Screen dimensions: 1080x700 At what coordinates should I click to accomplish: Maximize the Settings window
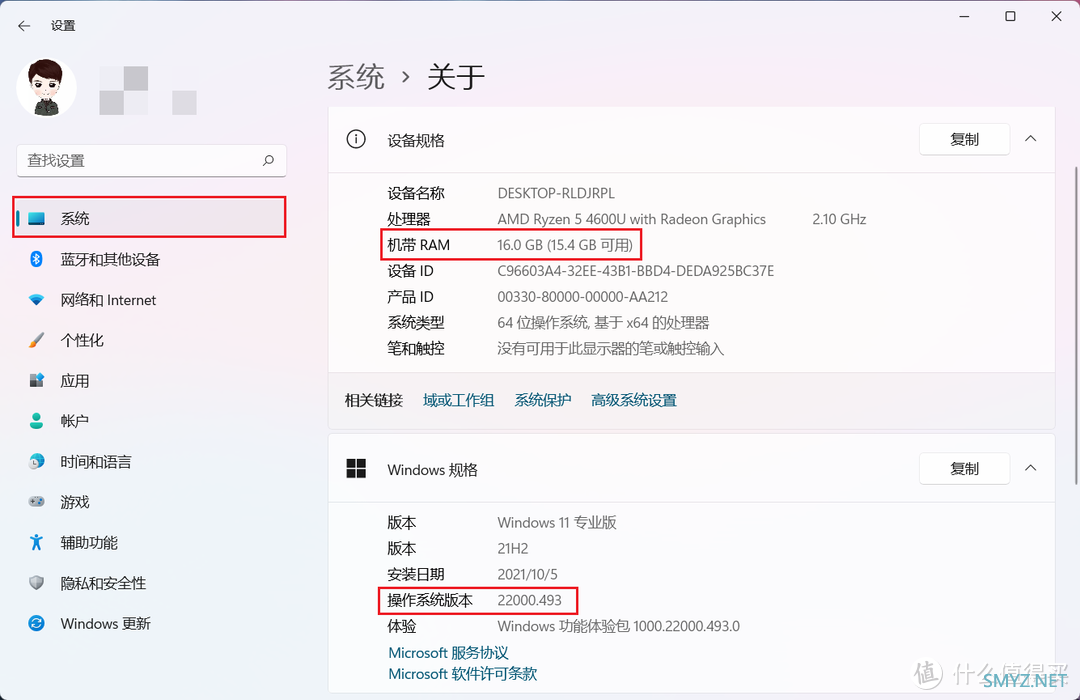pos(1010,16)
